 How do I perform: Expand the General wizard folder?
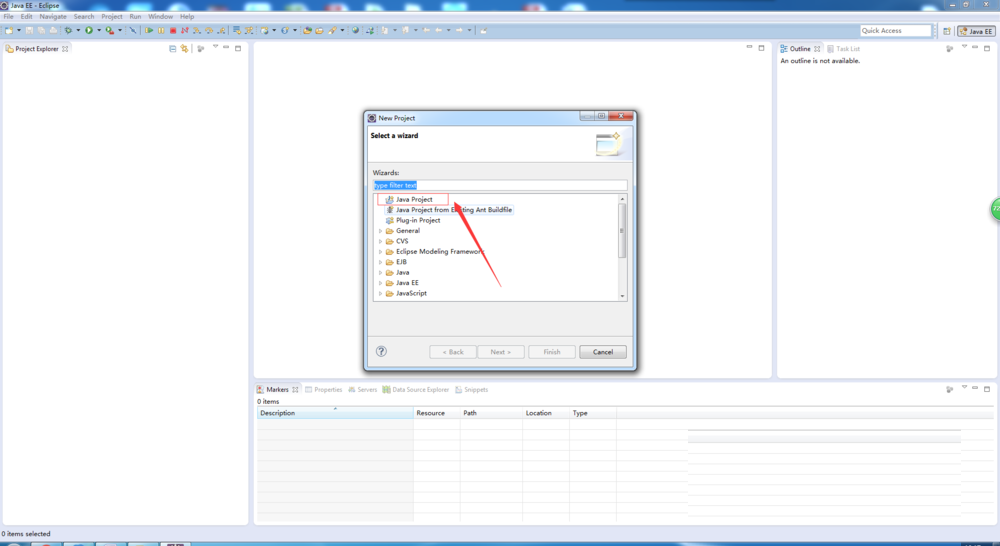coord(381,231)
